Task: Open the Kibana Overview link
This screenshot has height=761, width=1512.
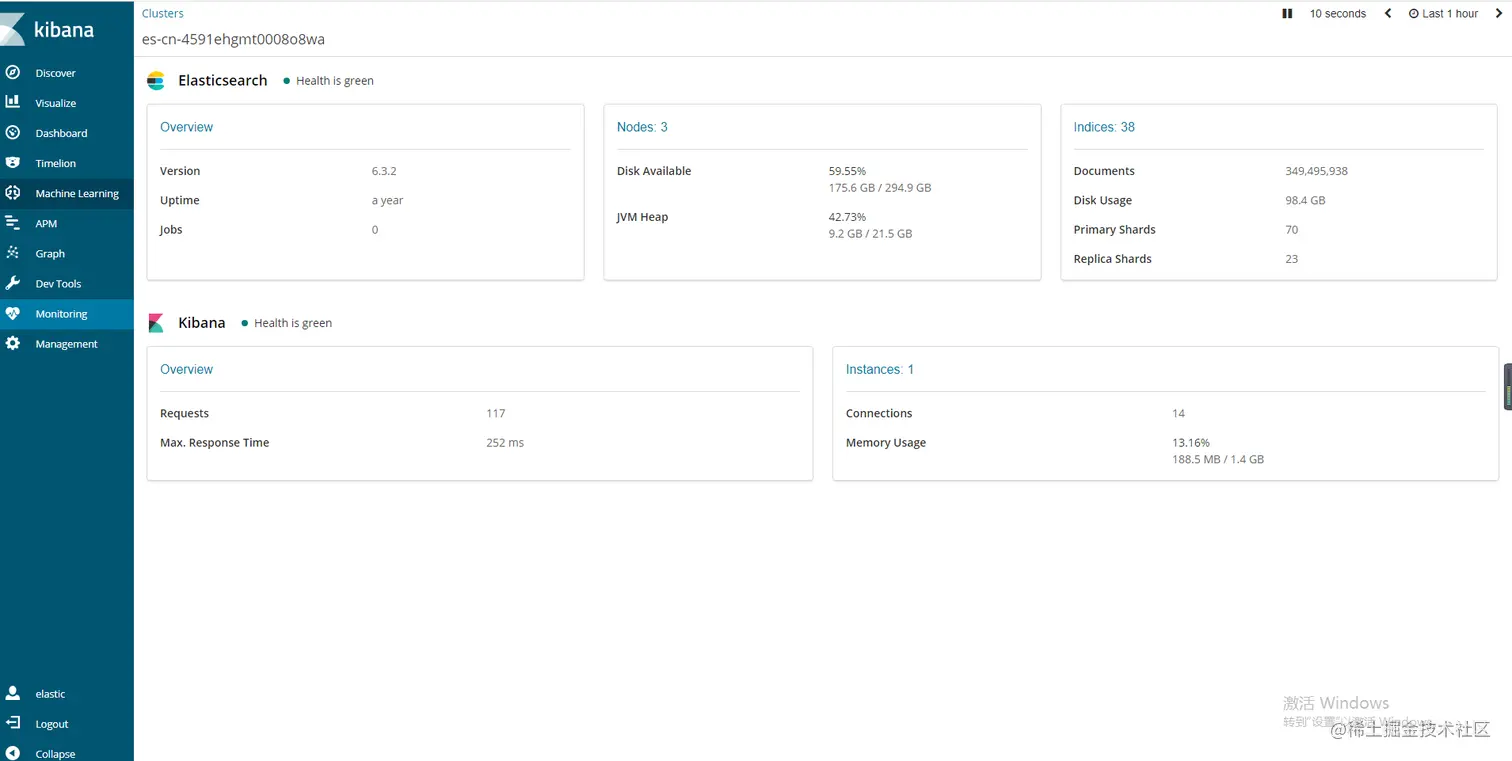Action: pyautogui.click(x=186, y=369)
